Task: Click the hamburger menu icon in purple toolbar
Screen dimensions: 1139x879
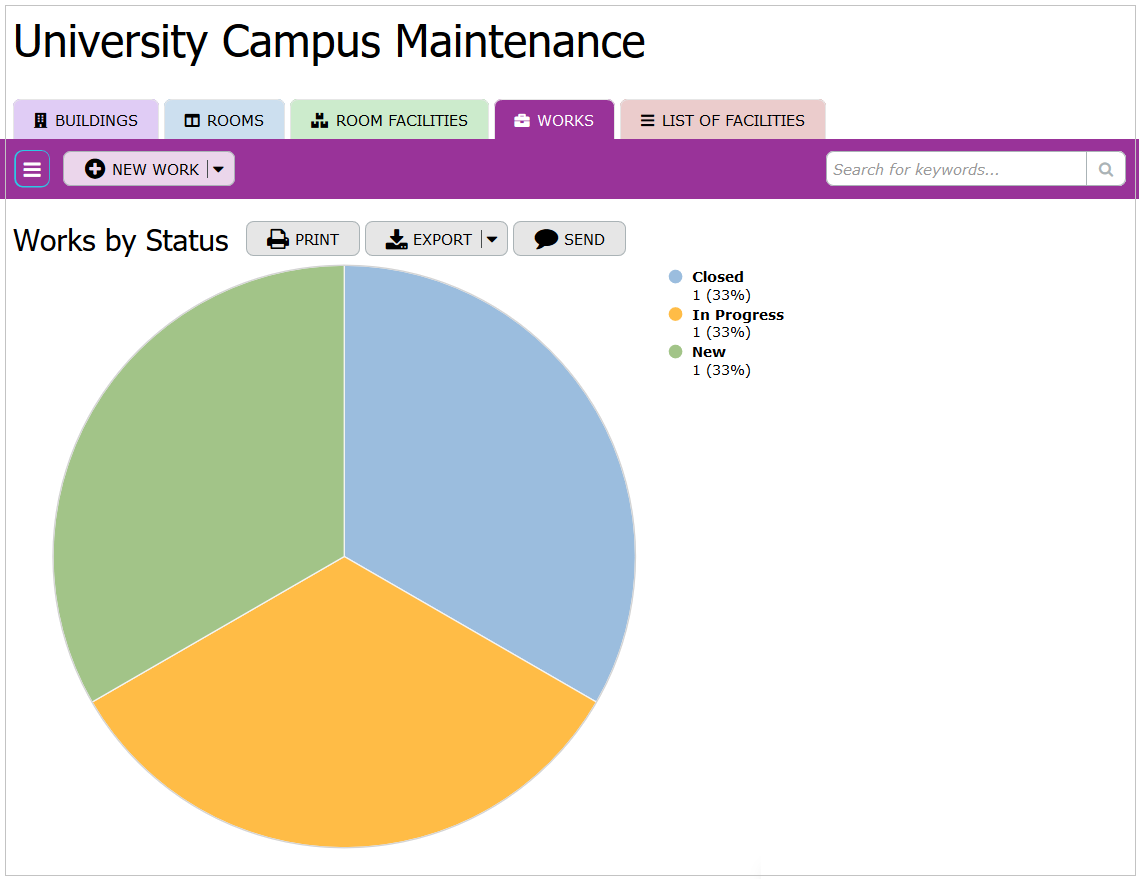Action: [32, 170]
